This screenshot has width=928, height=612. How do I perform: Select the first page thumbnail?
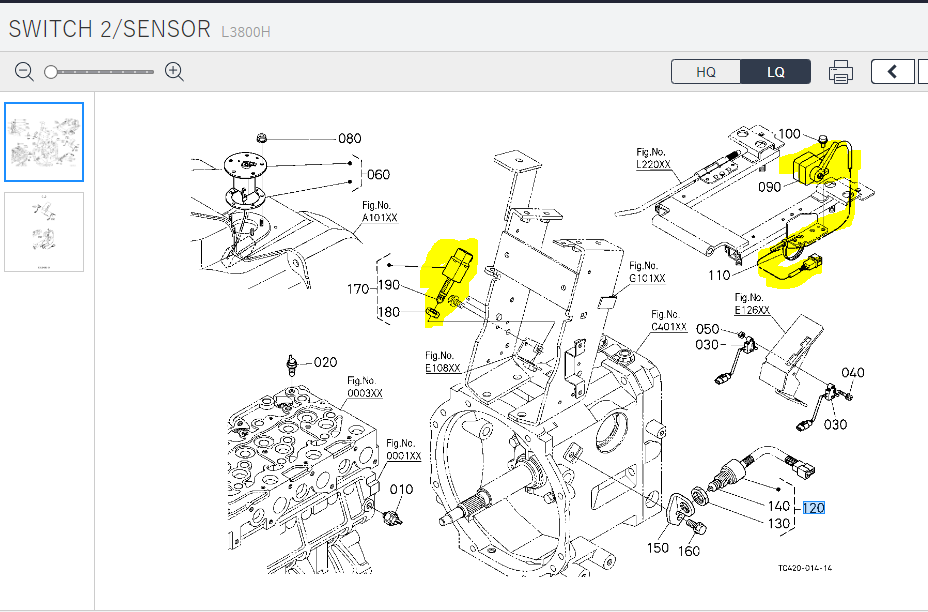pos(44,142)
